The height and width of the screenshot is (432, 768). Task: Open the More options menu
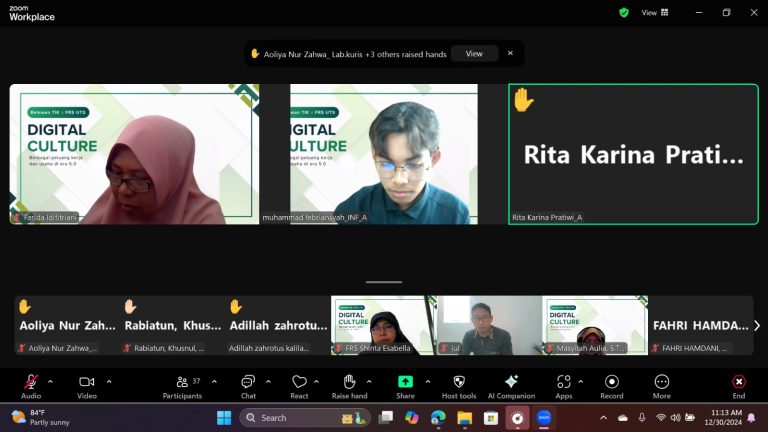[x=662, y=386]
